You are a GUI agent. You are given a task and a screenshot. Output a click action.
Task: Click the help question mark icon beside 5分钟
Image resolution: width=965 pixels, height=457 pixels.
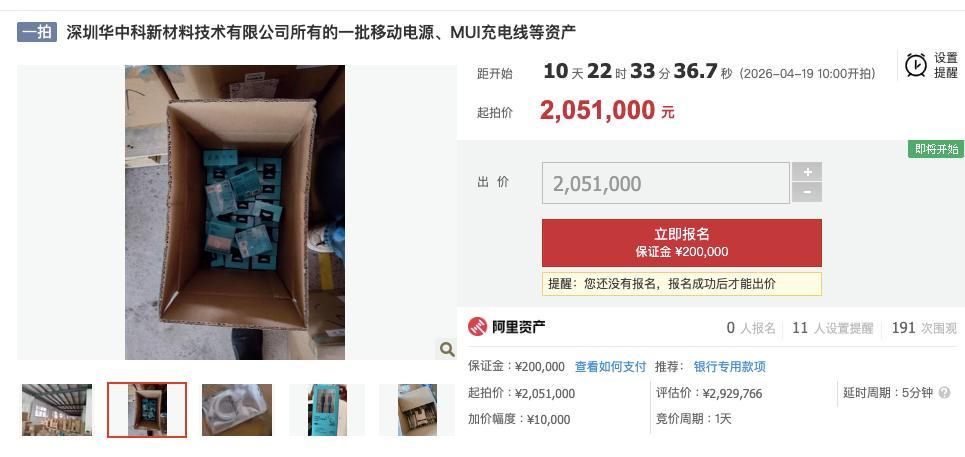point(945,392)
